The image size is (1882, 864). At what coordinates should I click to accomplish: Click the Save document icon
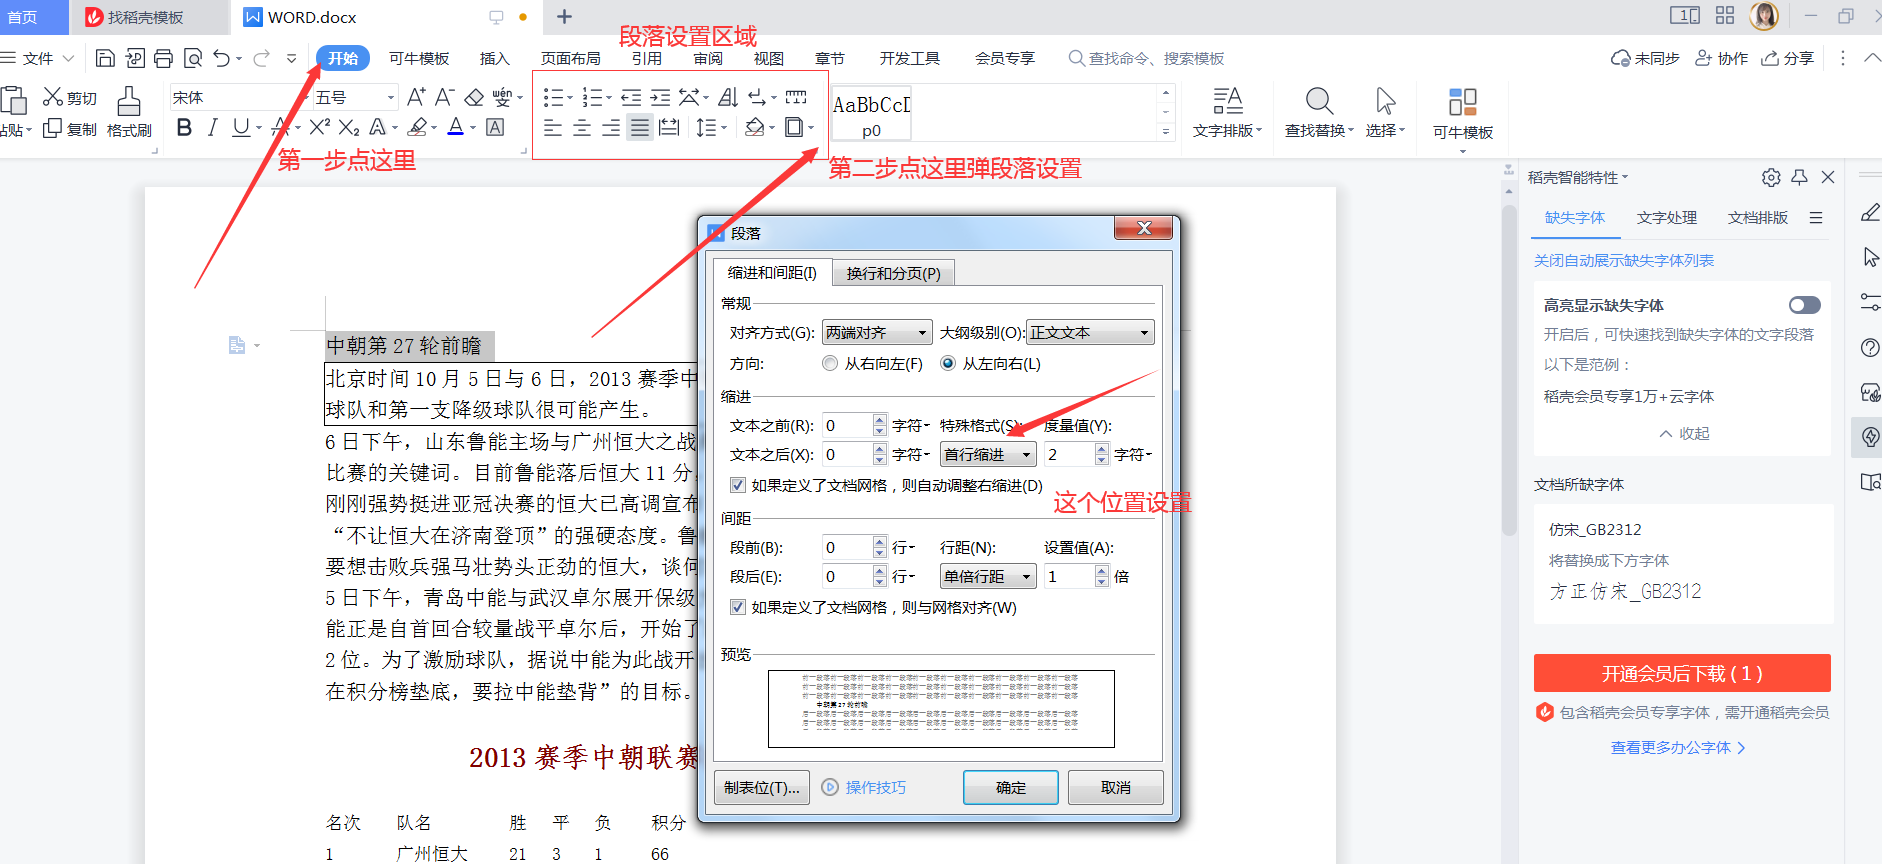tap(105, 58)
